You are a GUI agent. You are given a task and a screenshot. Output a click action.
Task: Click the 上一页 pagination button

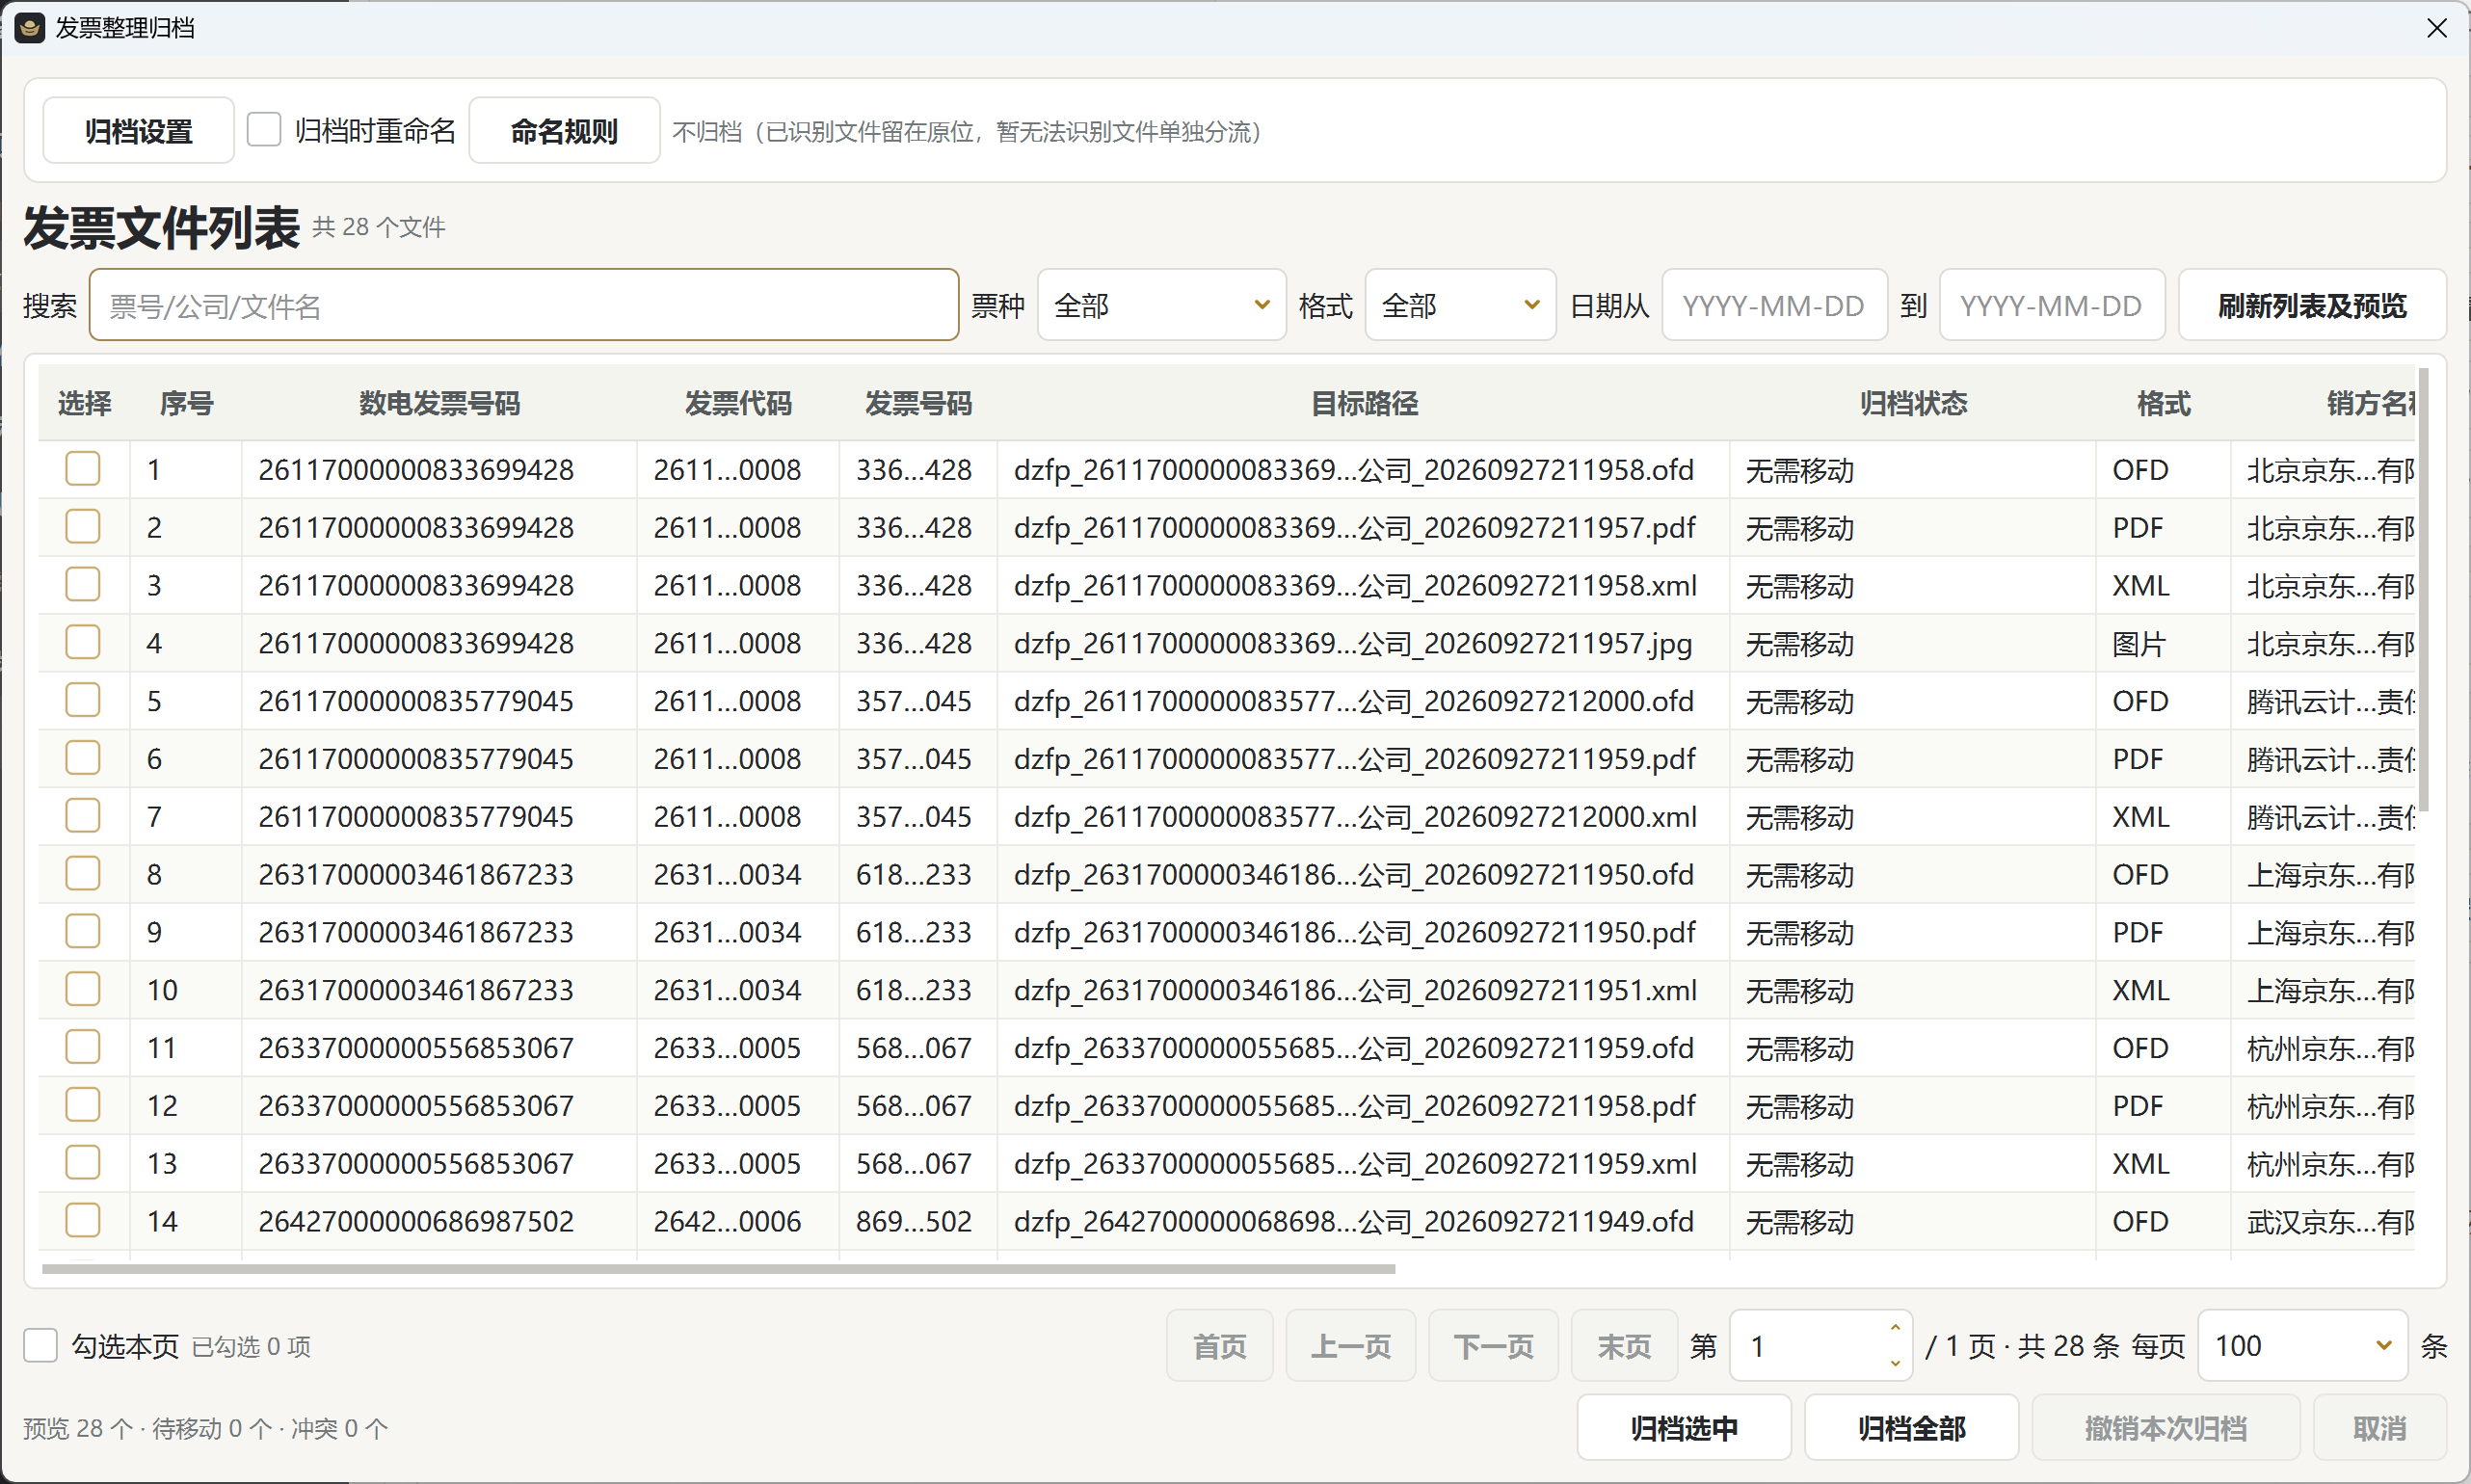1350,1346
